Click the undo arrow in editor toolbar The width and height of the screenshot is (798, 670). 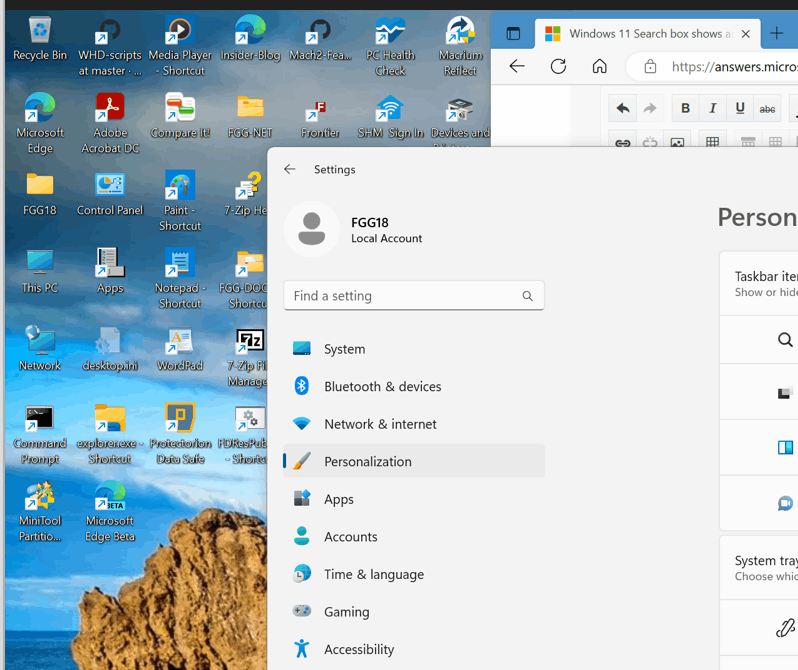[623, 108]
